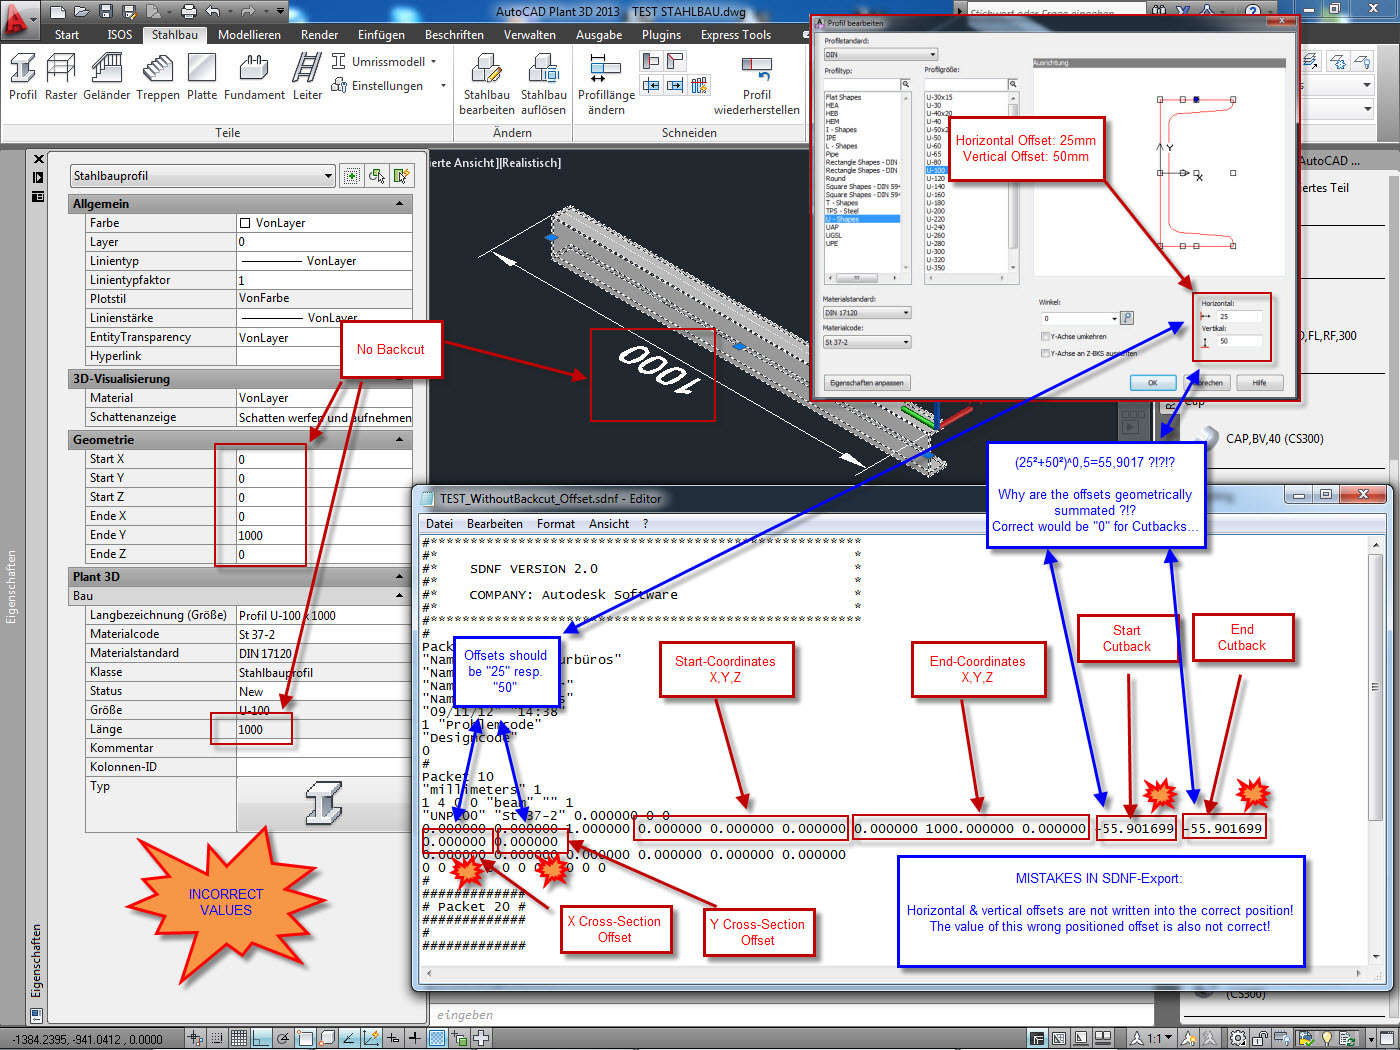The image size is (1400, 1050).
Task: Toggle grid display in status bar
Action: click(239, 1038)
